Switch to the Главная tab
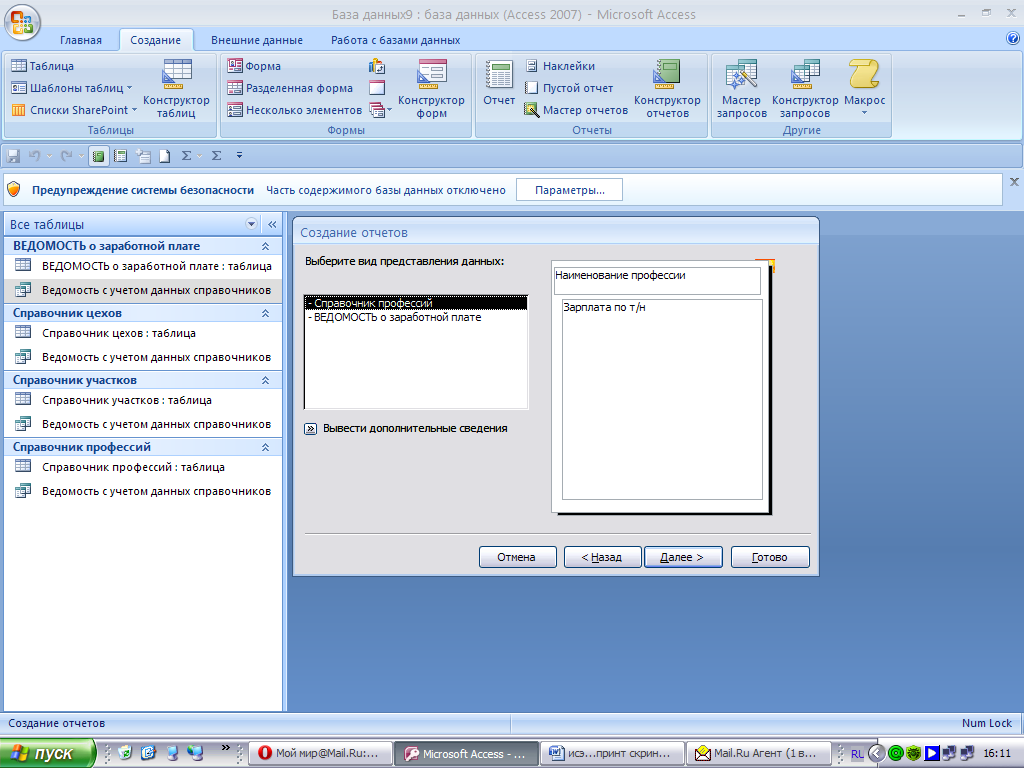The height and width of the screenshot is (768, 1024). pos(81,40)
